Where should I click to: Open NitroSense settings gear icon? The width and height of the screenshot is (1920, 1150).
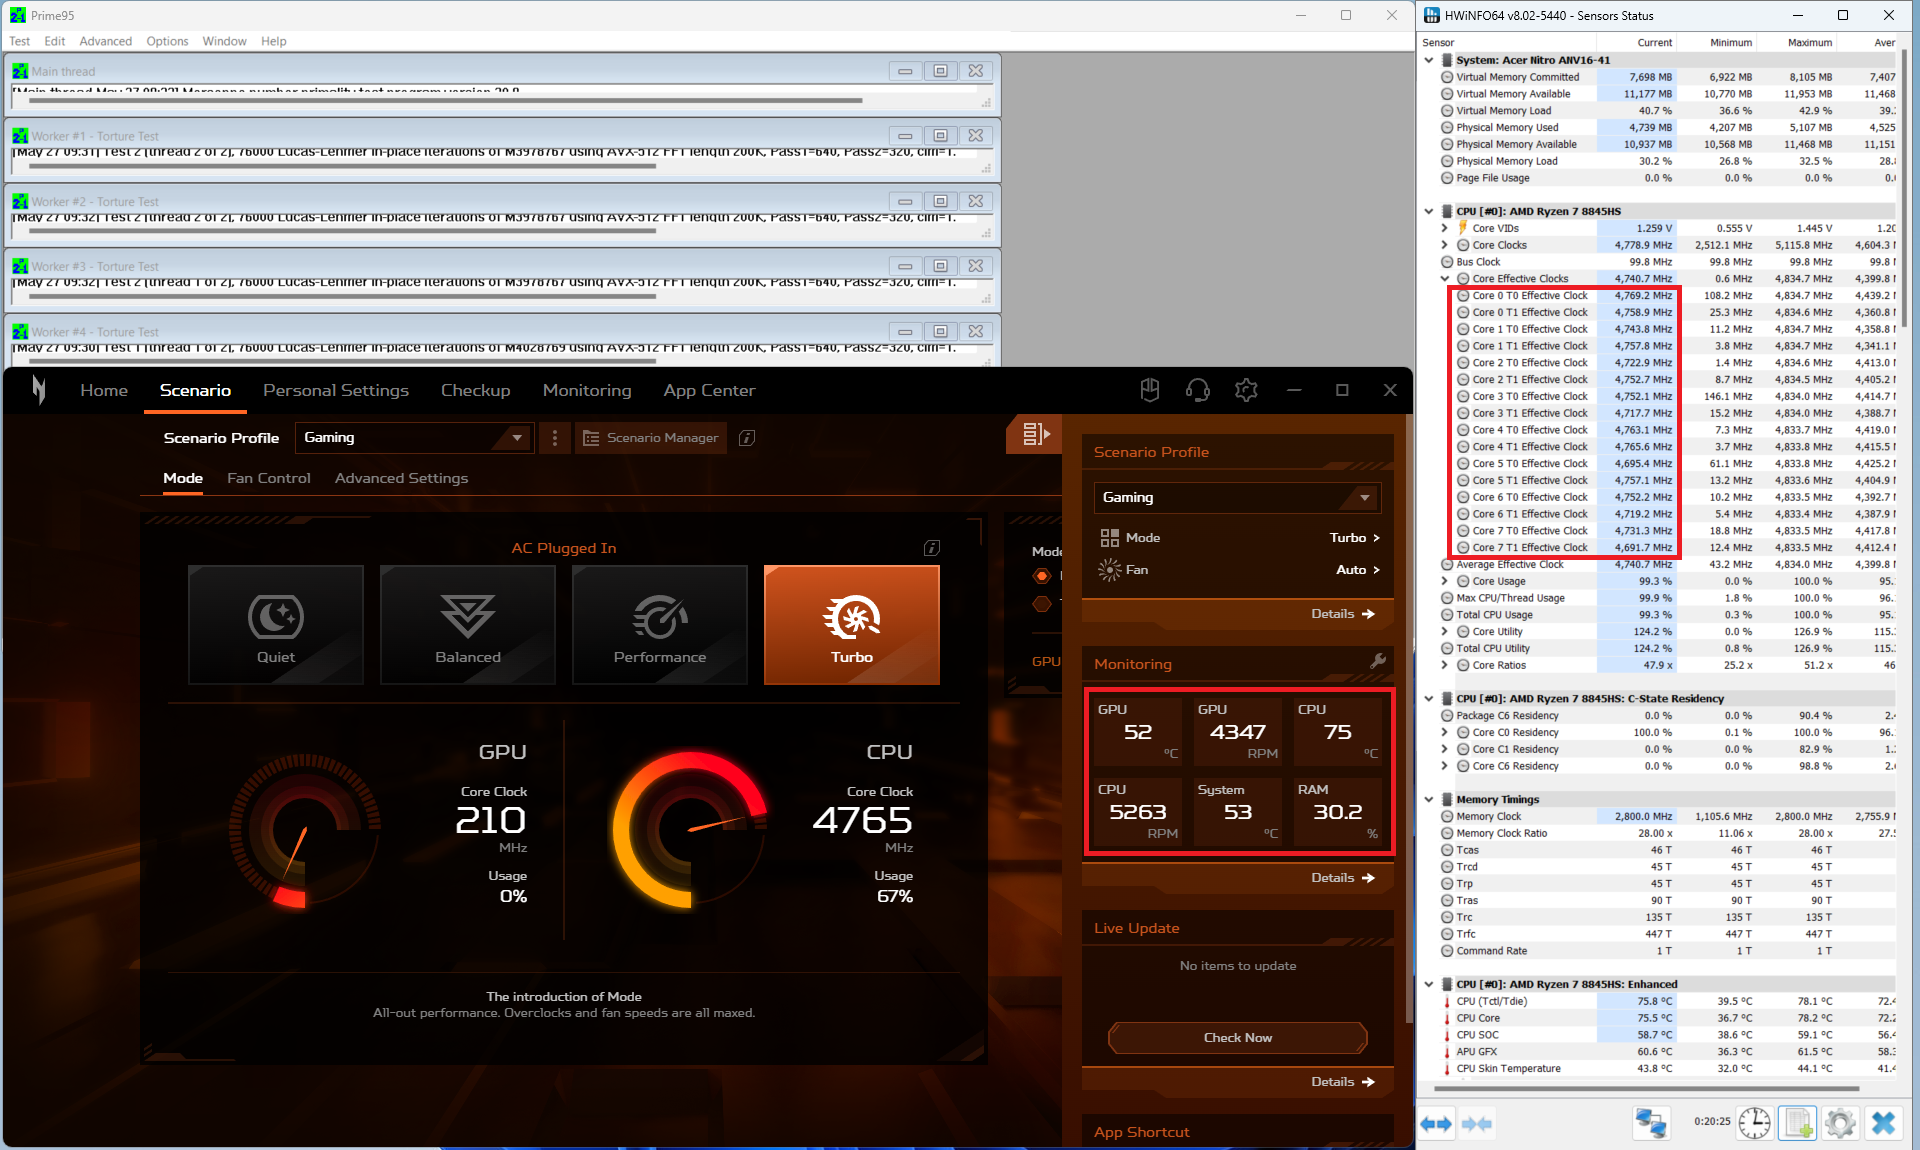point(1246,390)
